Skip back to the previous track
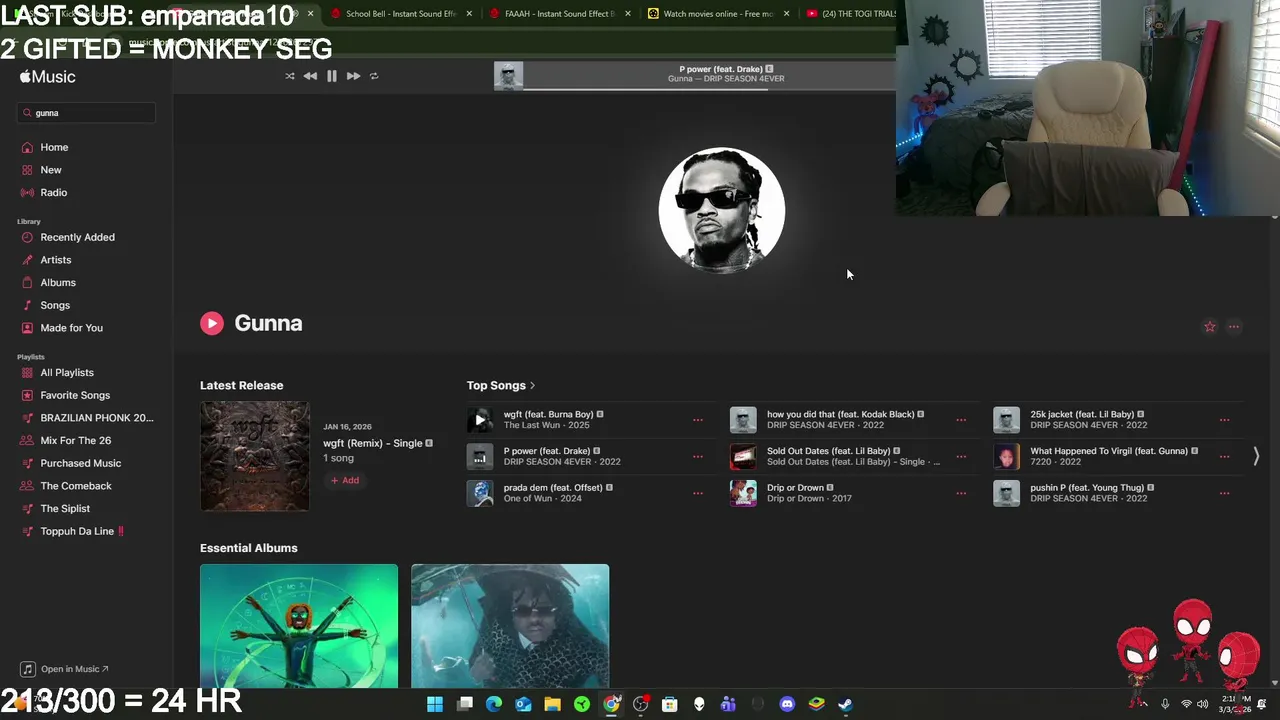 (x=310, y=76)
